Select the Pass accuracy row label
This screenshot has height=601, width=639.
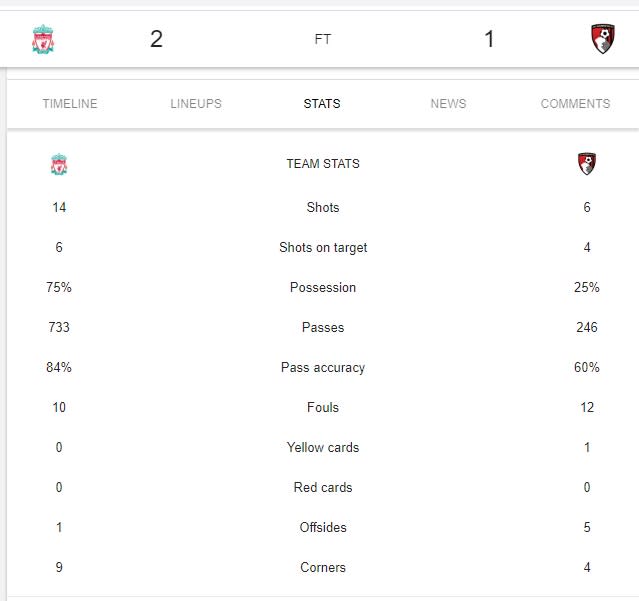[x=323, y=368]
